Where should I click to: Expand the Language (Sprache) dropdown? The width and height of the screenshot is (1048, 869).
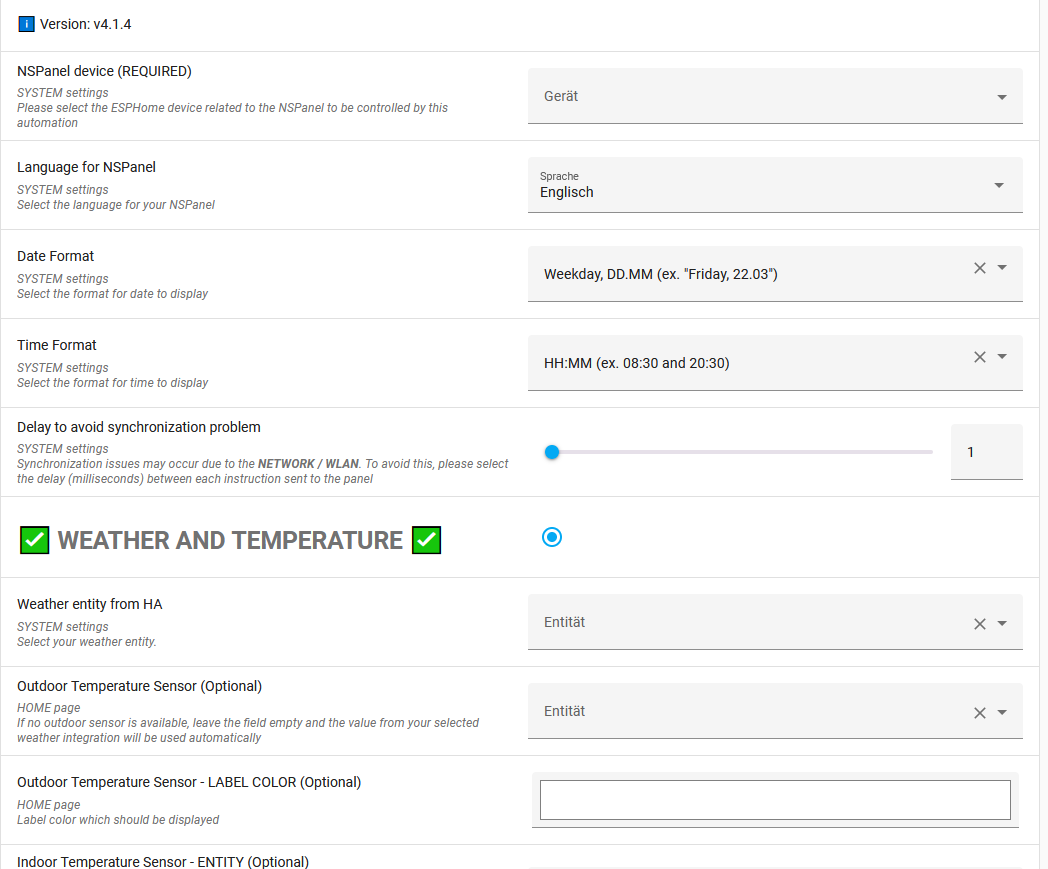pyautogui.click(x=997, y=185)
